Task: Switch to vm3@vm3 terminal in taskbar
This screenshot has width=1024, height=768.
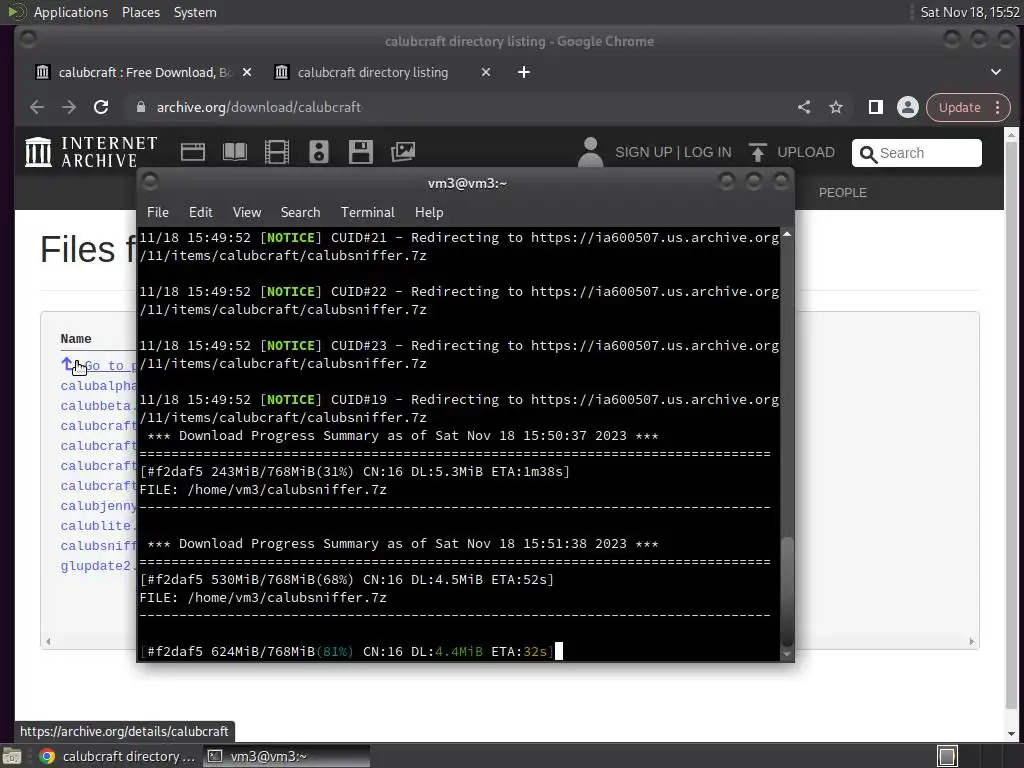Action: [x=286, y=756]
